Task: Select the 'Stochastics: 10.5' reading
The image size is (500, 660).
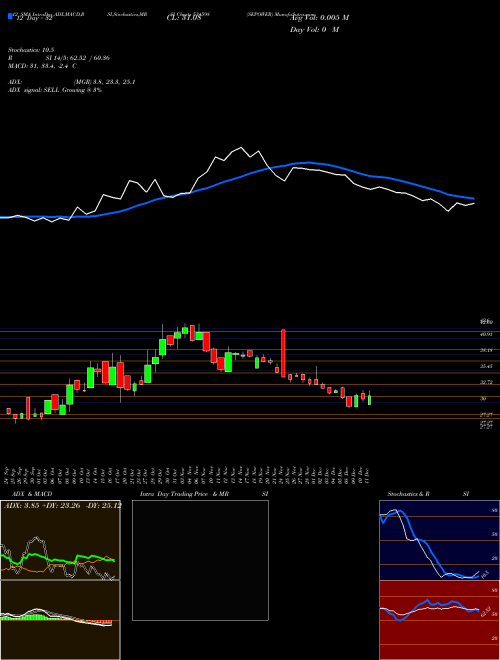Action: [31, 50]
